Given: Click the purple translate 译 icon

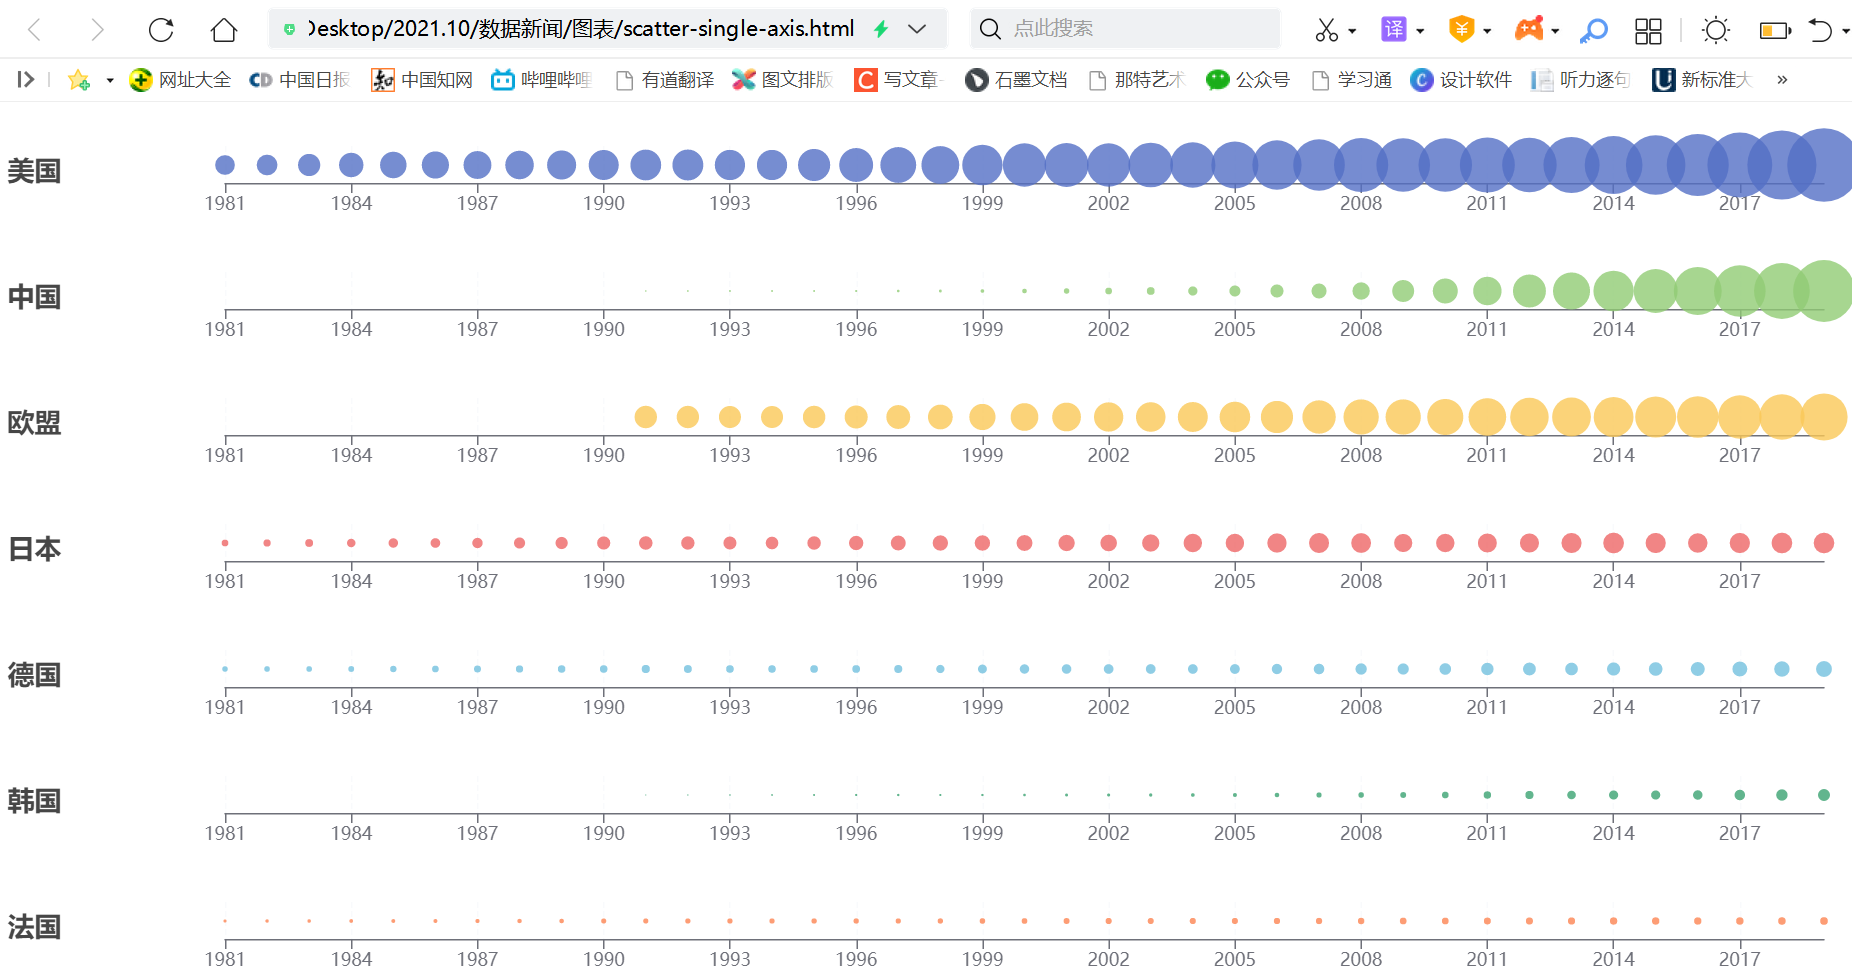Looking at the screenshot, I should (1393, 29).
